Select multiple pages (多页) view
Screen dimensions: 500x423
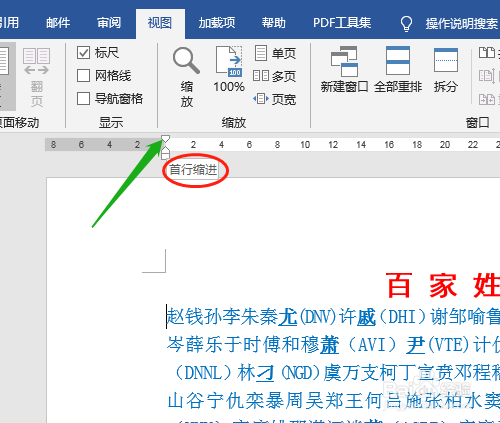274,76
